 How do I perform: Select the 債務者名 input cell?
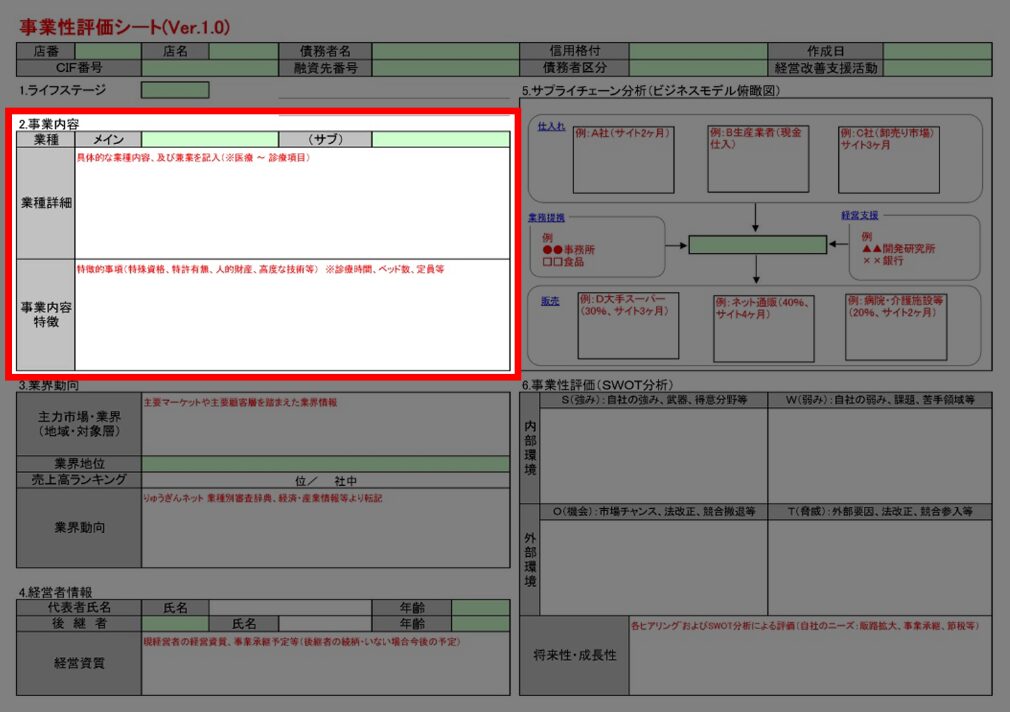445,51
